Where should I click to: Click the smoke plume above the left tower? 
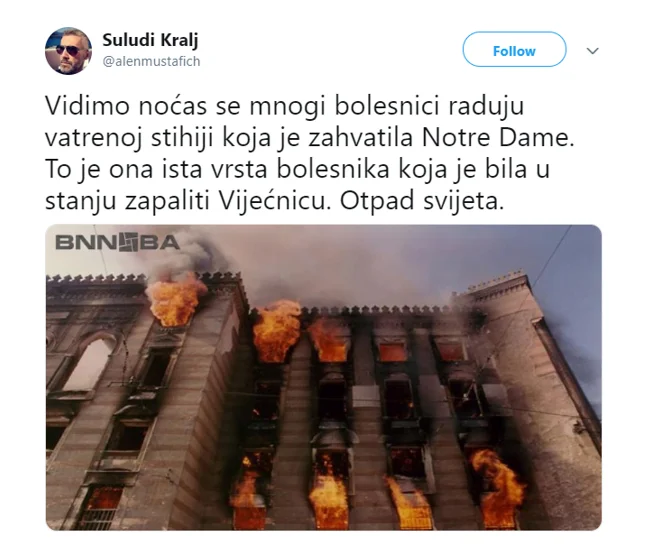(185, 252)
